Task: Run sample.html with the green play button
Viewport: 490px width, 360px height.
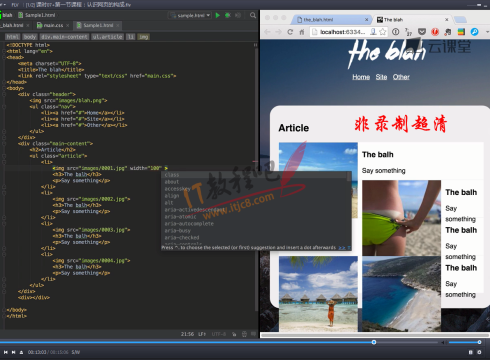Action: (x=218, y=15)
